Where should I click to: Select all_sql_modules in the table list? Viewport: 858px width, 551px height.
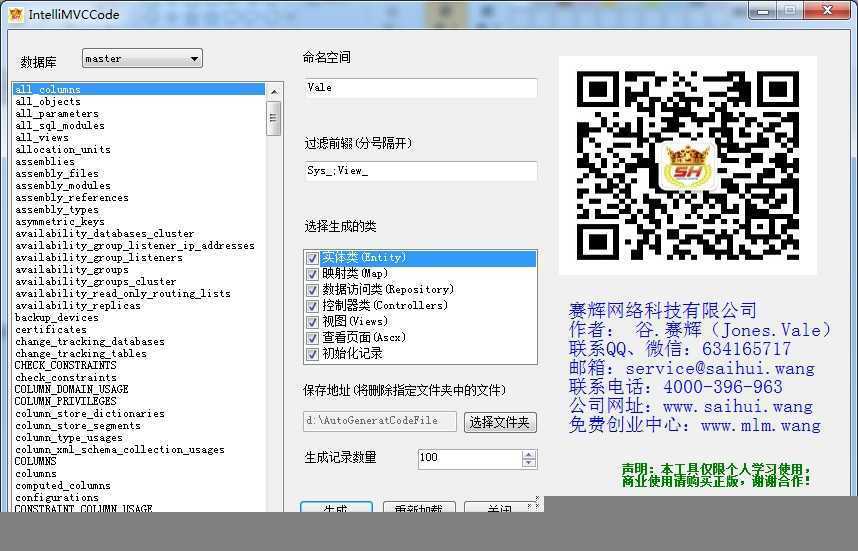click(x=139, y=125)
